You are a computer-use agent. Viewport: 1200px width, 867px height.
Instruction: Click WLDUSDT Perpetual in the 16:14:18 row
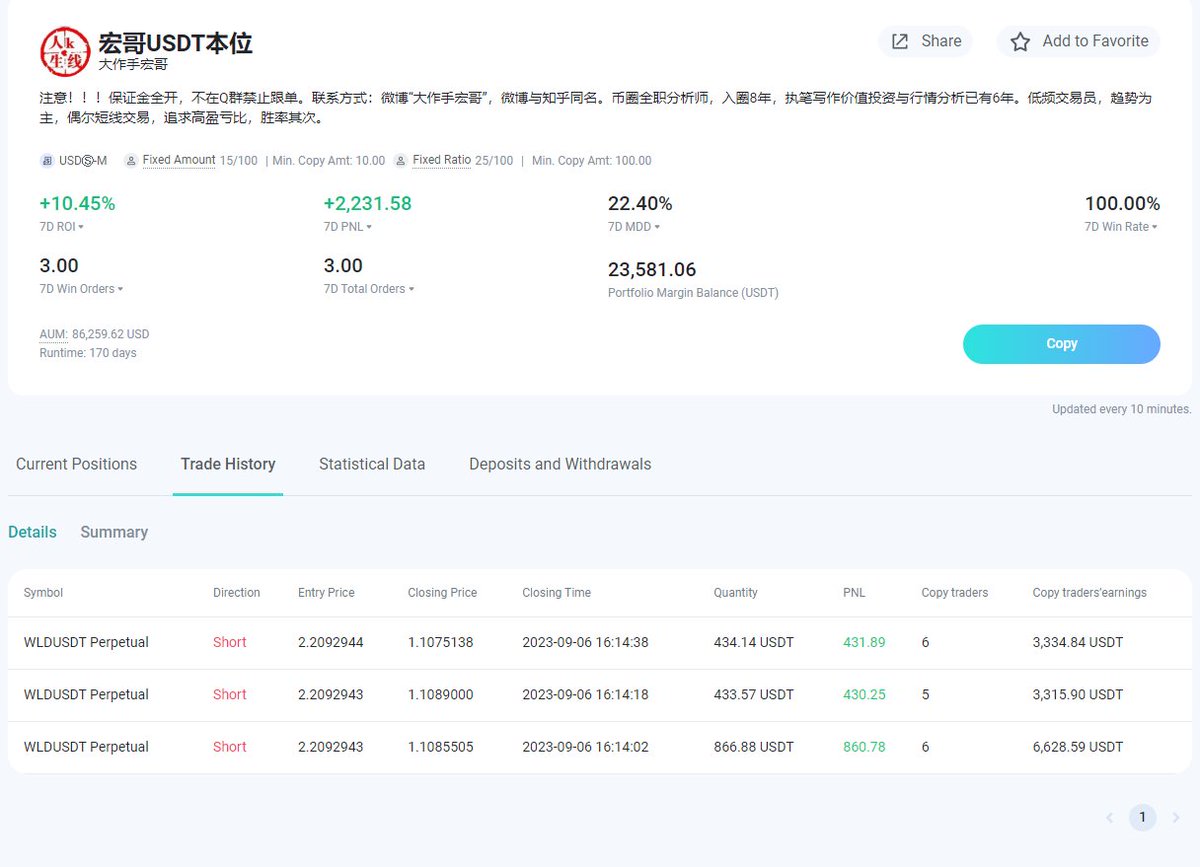(86, 694)
